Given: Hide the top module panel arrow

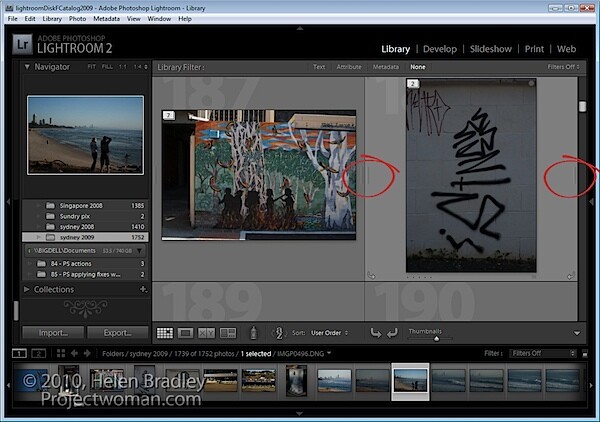Looking at the screenshot, I should coord(300,28).
